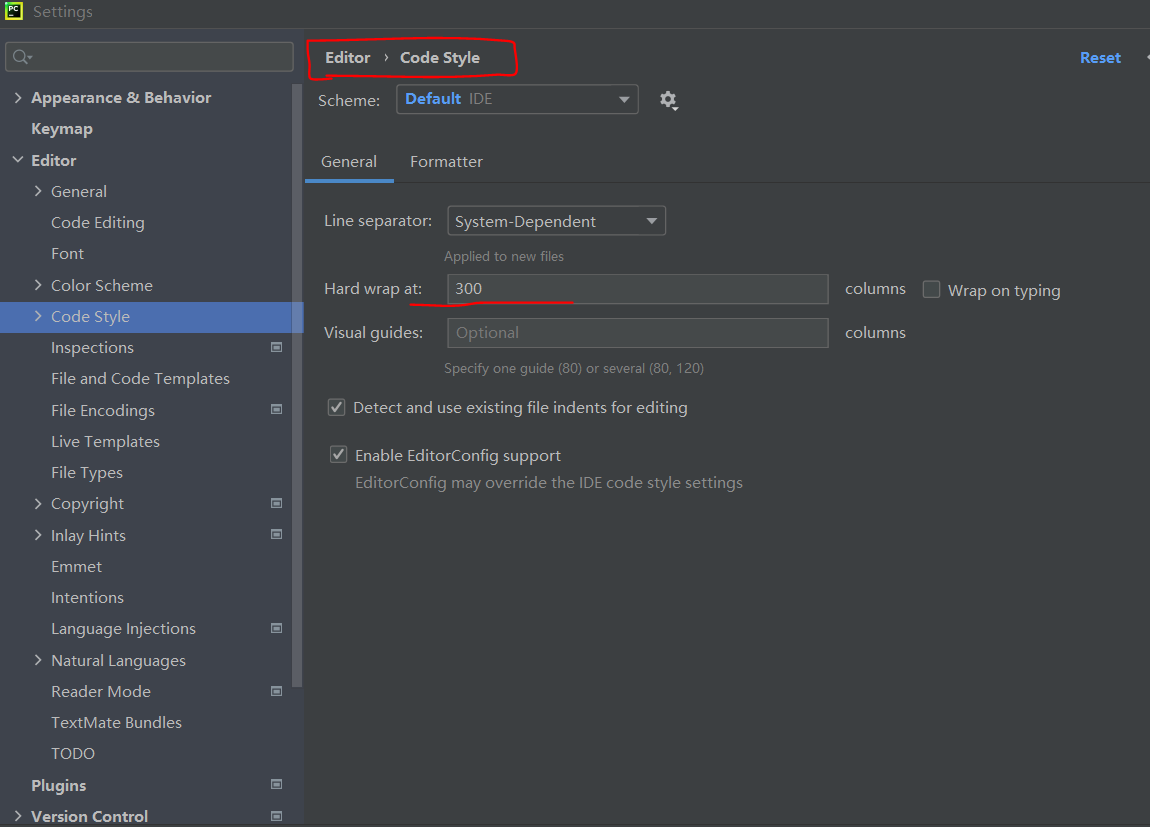Expand the Natural Languages node

tap(38, 660)
